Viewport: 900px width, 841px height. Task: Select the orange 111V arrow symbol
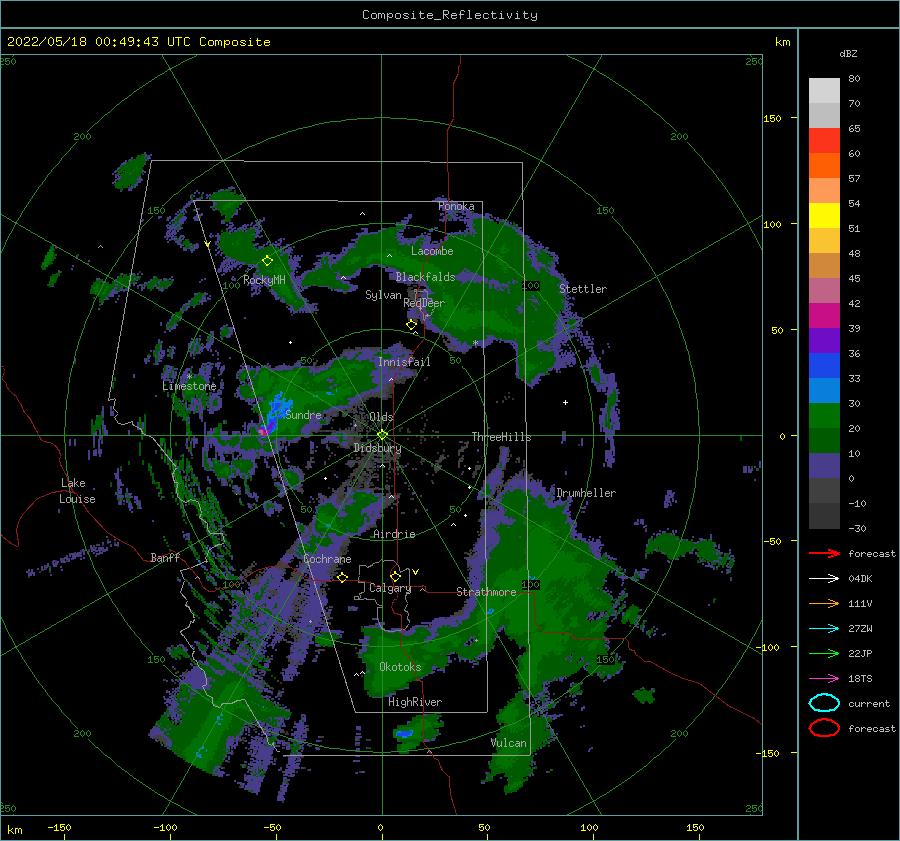click(824, 603)
